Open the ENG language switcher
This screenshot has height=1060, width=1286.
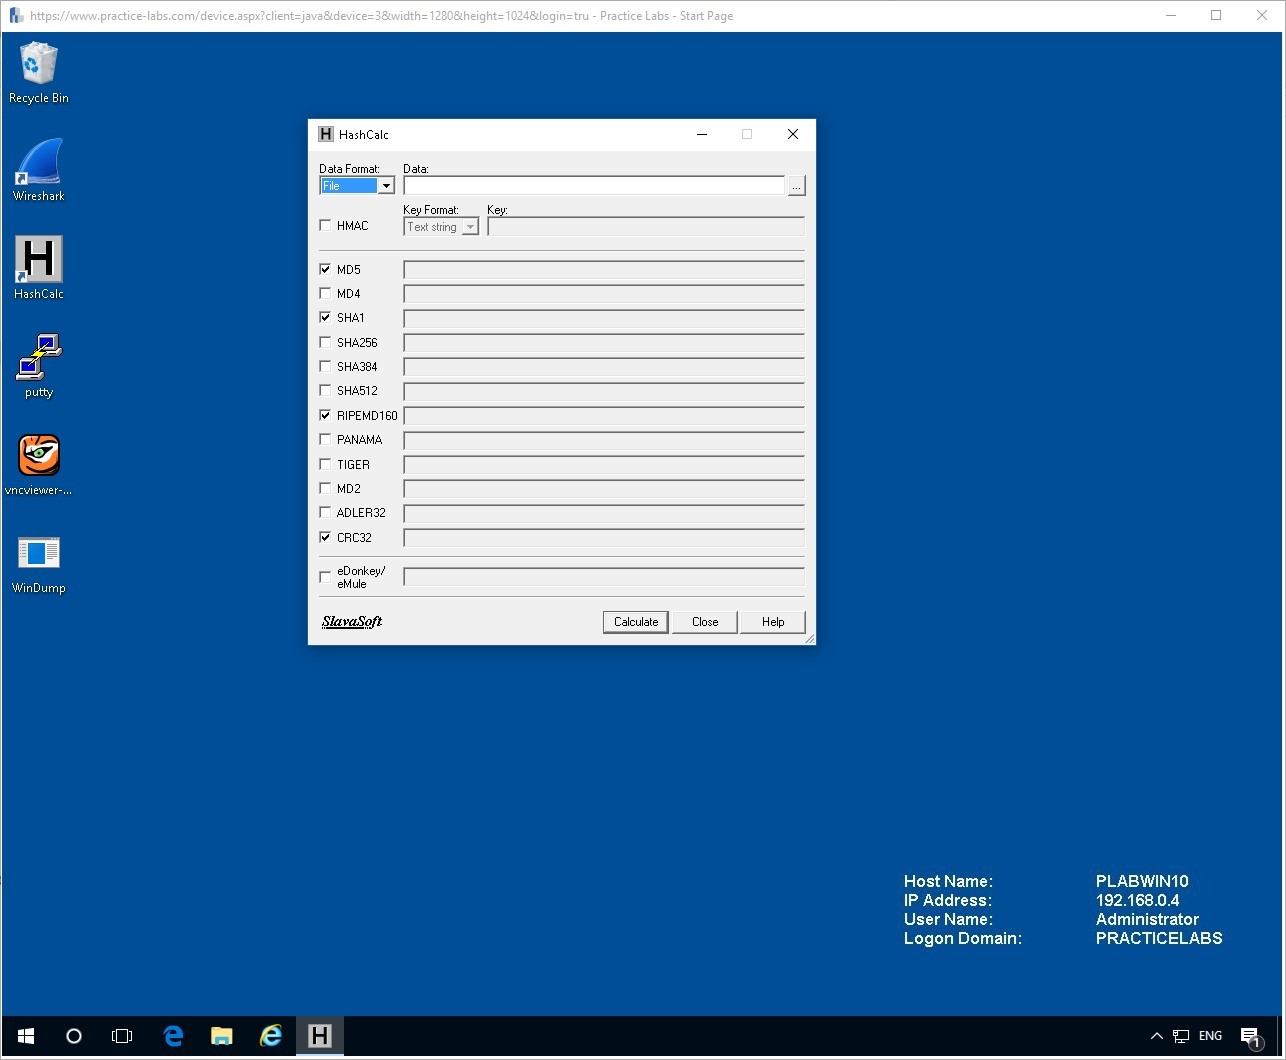pos(1210,1036)
